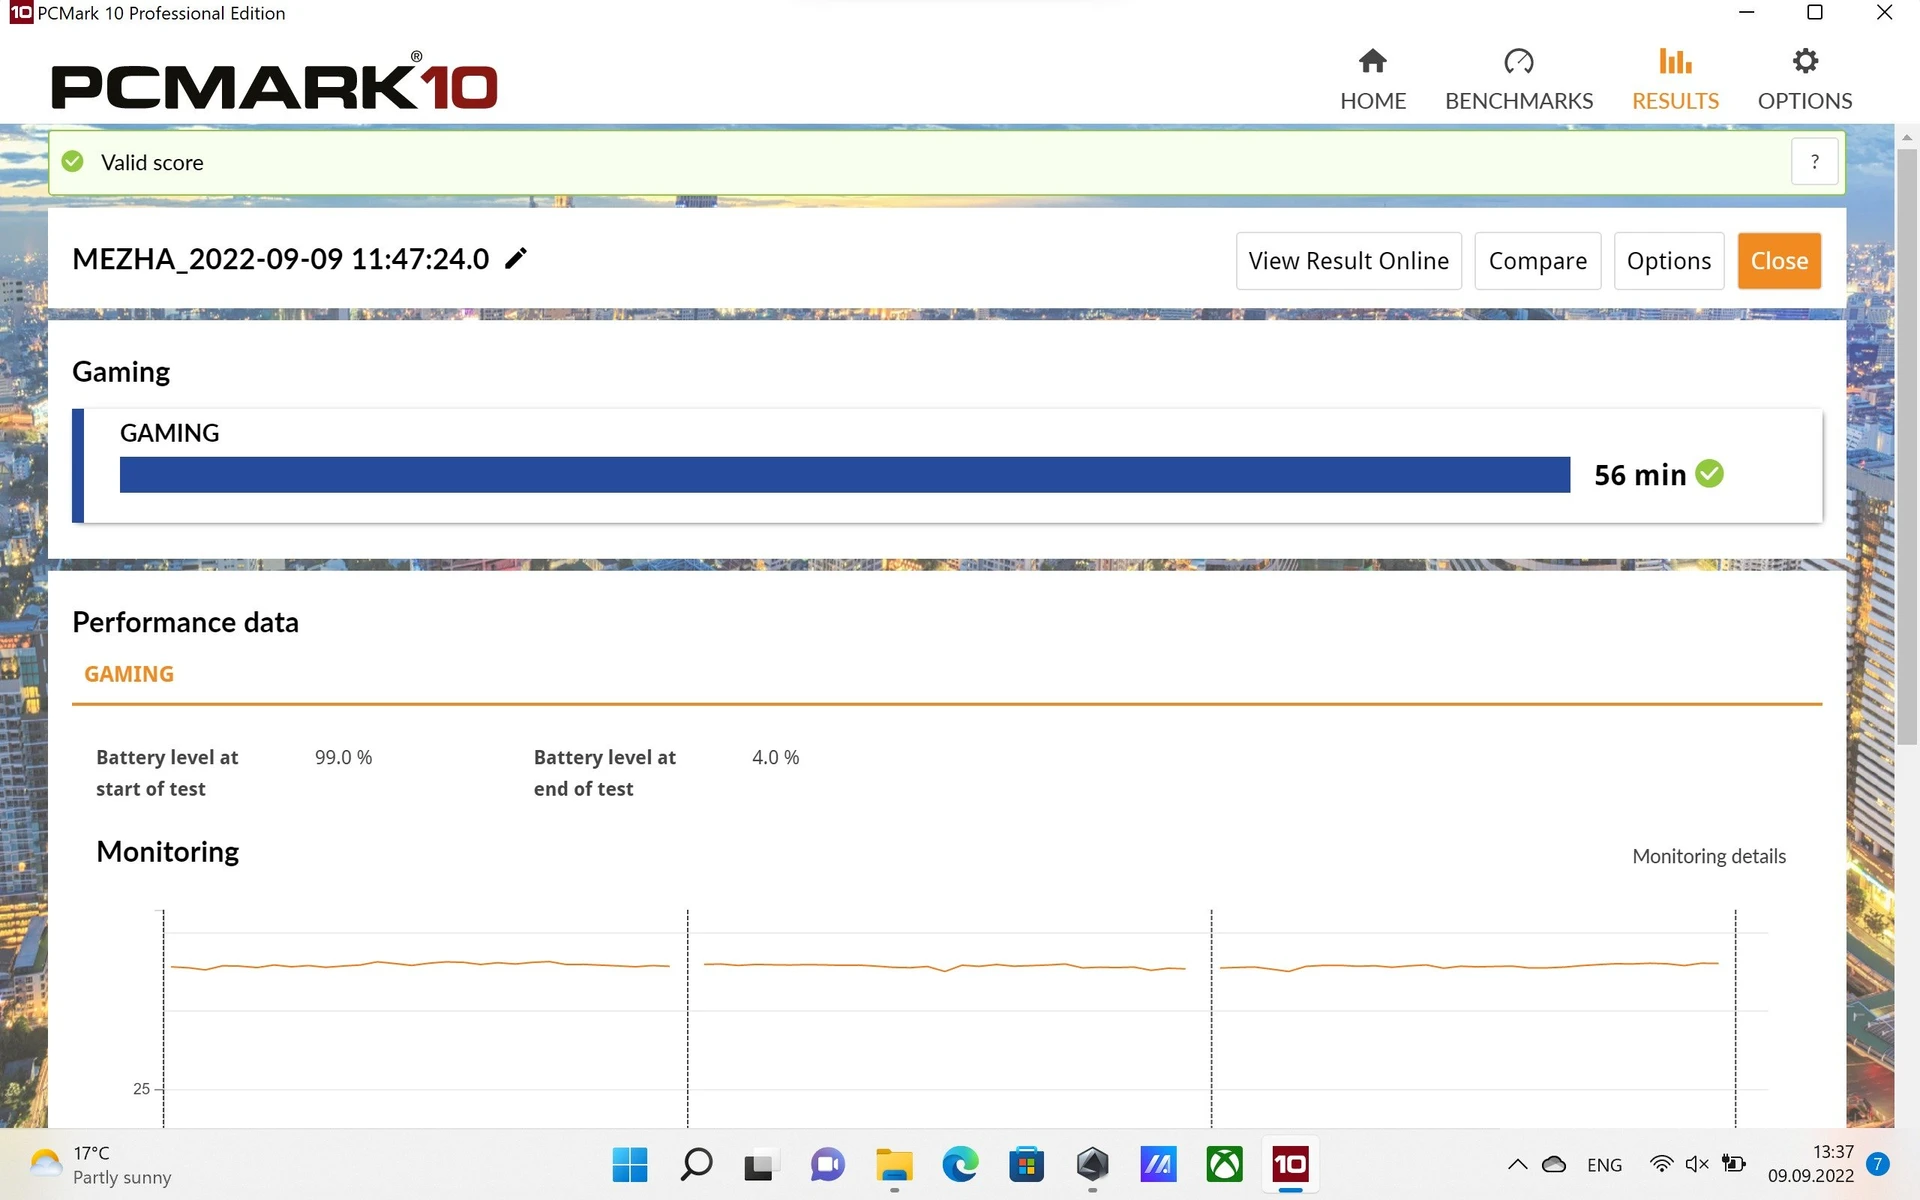This screenshot has width=1920, height=1200.
Task: Select result title MEZHA_2022-09-09 11:47:24.0
Action: 281,259
